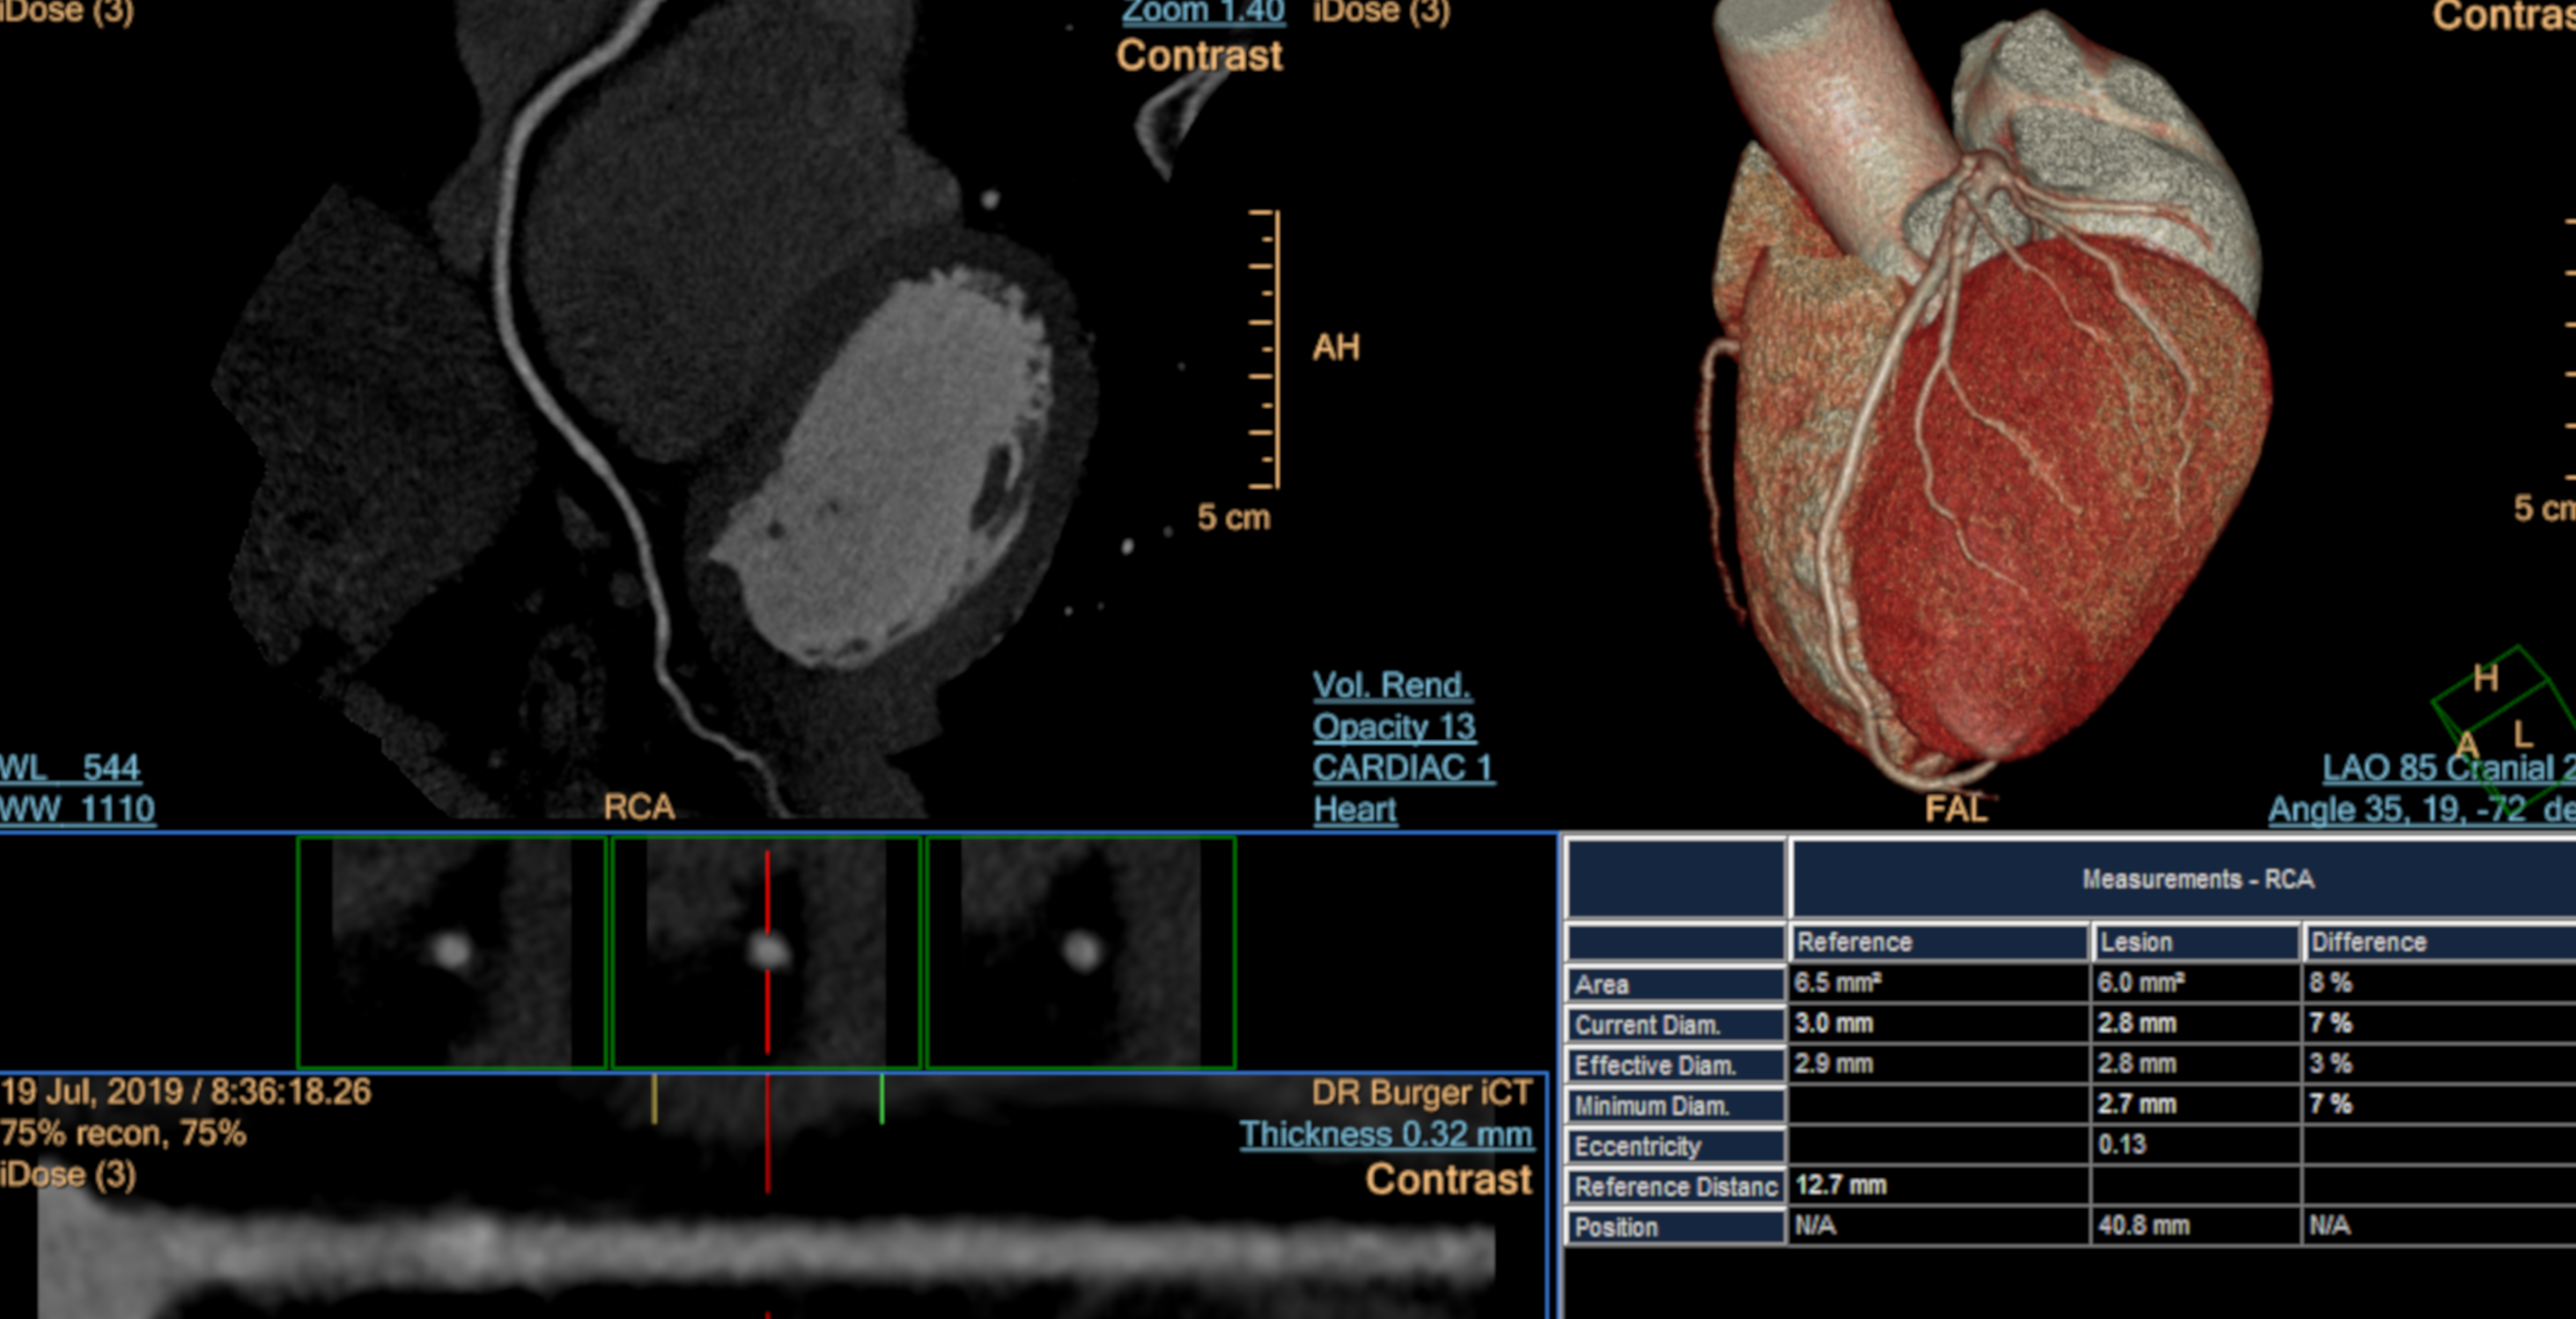Click the yellow reference marker on the vessel strip
Image resolution: width=2576 pixels, height=1319 pixels.
click(654, 1098)
